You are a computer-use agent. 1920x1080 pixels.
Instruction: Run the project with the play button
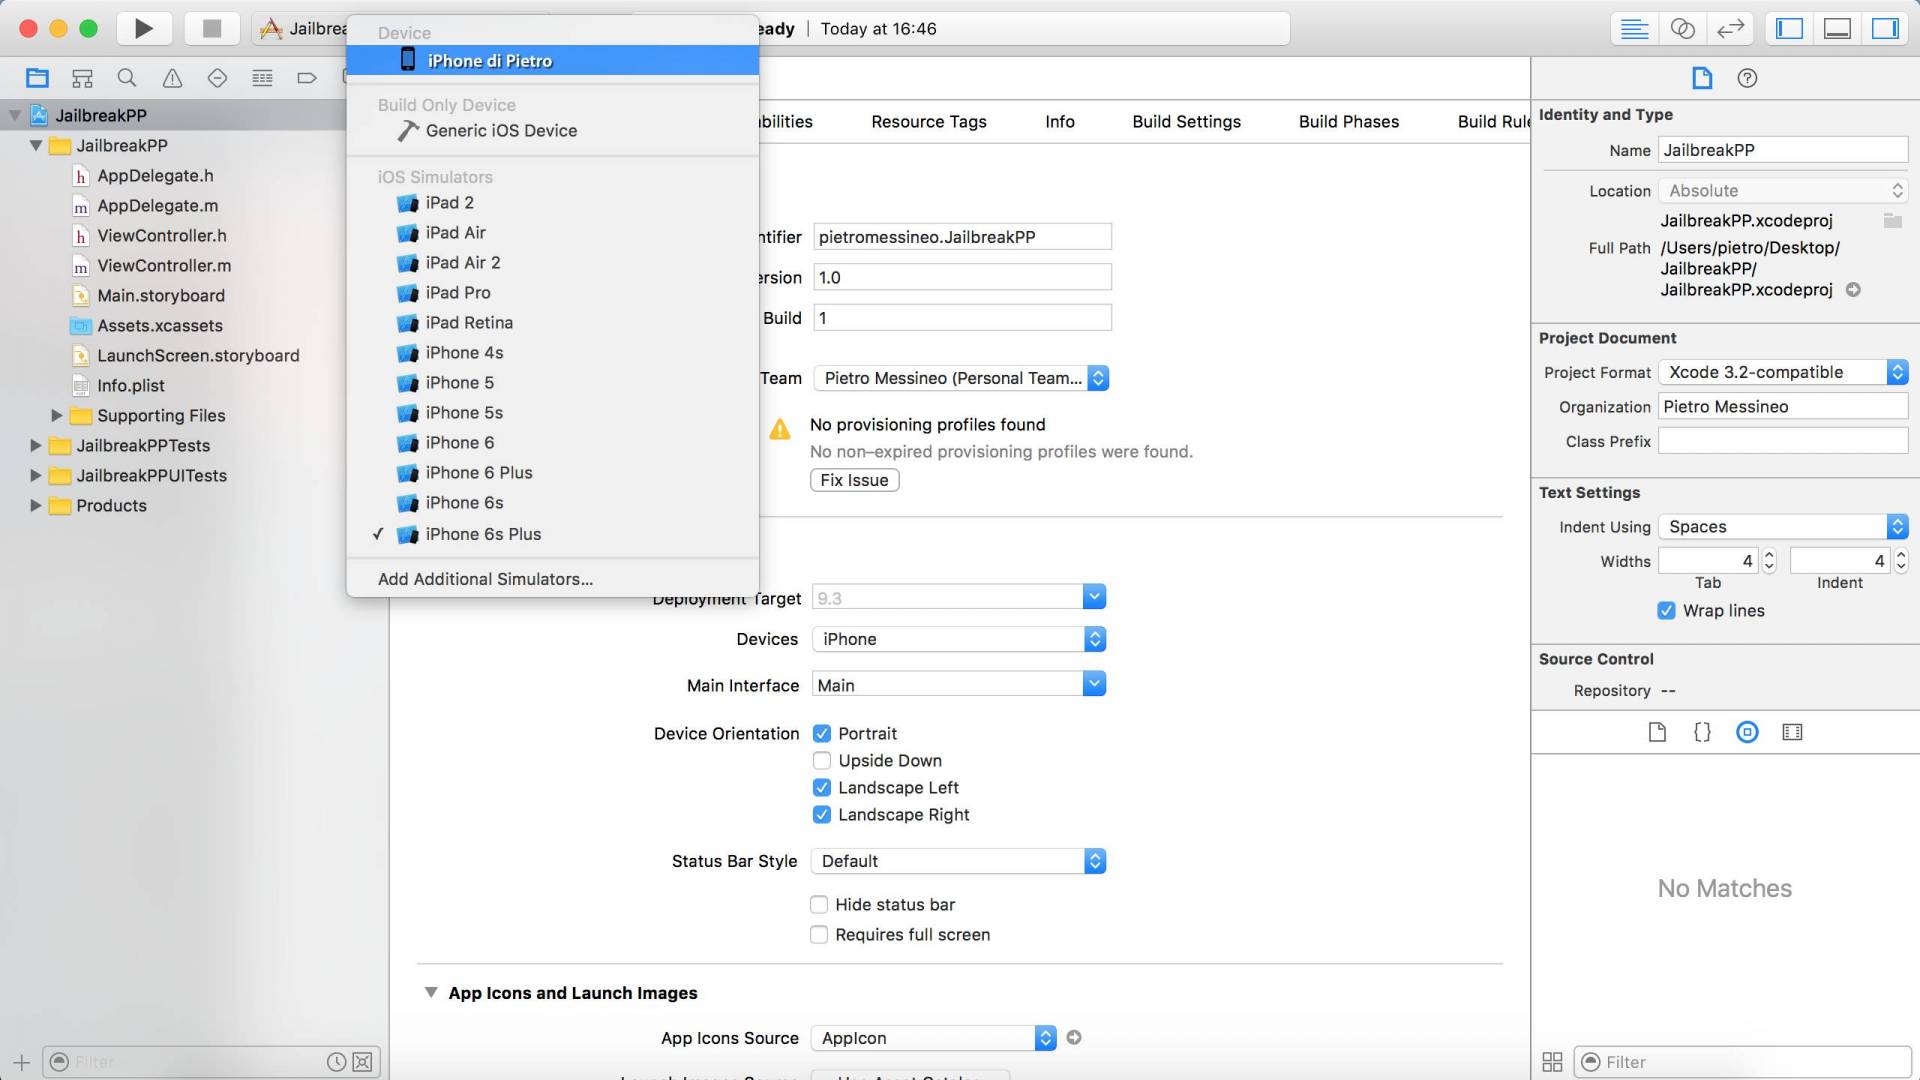point(144,28)
